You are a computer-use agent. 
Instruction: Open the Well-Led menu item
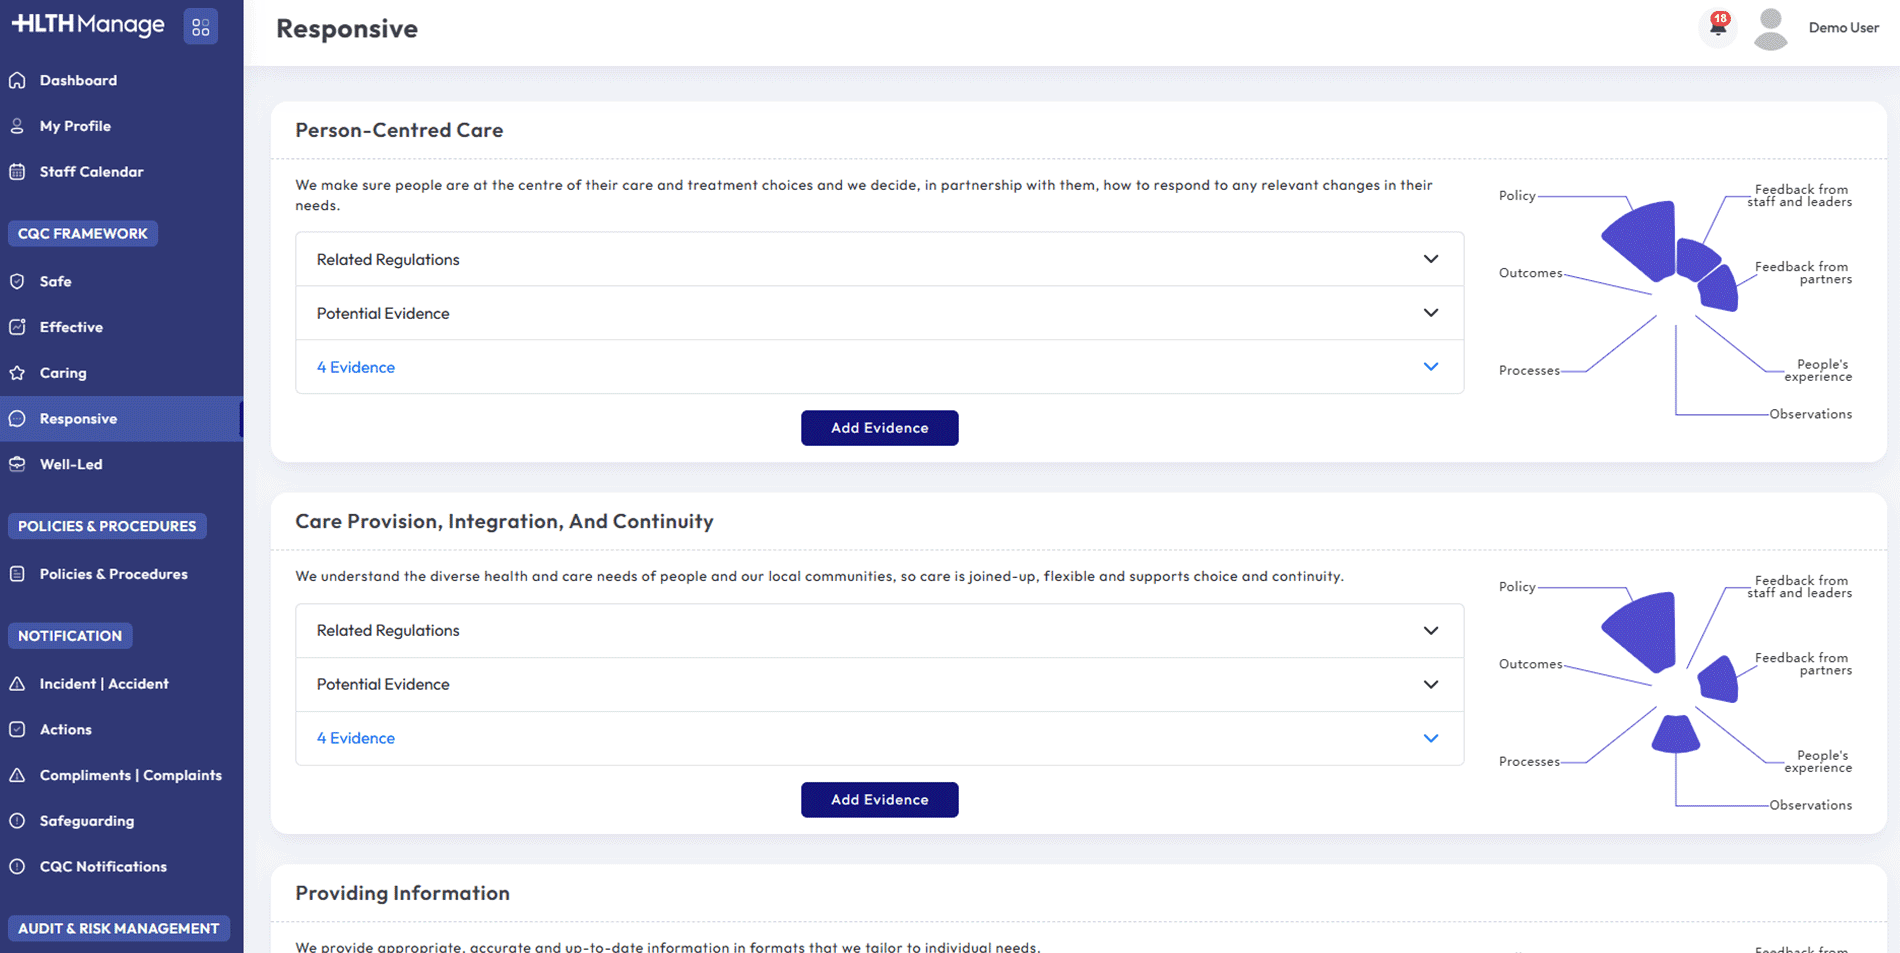pyautogui.click(x=71, y=464)
